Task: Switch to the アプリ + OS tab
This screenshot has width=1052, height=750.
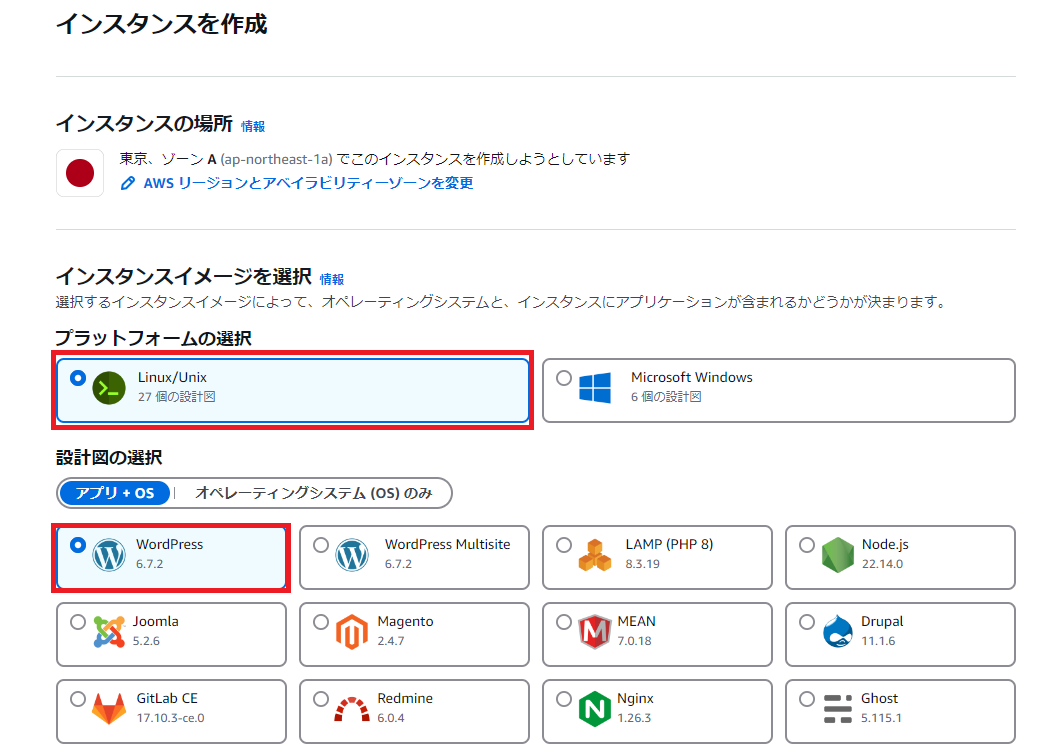Action: 115,493
